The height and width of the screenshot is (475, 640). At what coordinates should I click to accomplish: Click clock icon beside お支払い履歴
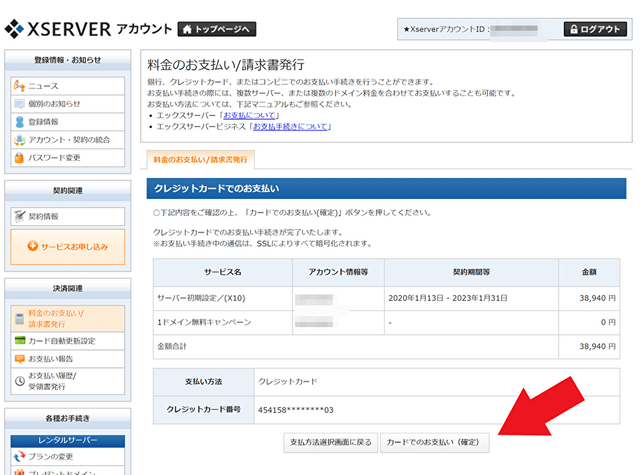[x=20, y=381]
